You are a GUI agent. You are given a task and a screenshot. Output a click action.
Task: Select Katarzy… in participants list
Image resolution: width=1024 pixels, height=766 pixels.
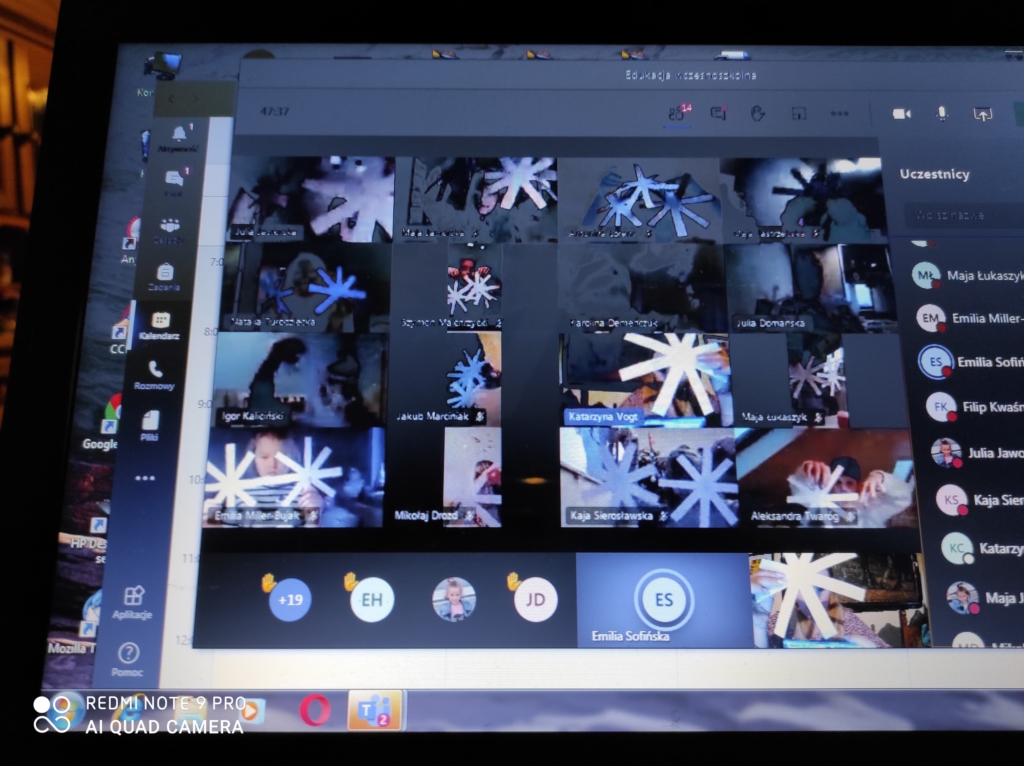tap(982, 549)
